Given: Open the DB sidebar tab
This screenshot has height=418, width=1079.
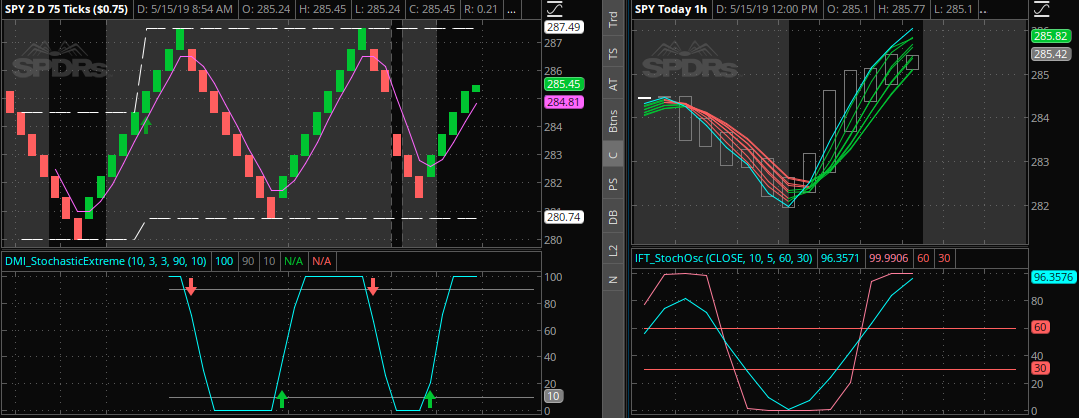Looking at the screenshot, I should point(613,218).
